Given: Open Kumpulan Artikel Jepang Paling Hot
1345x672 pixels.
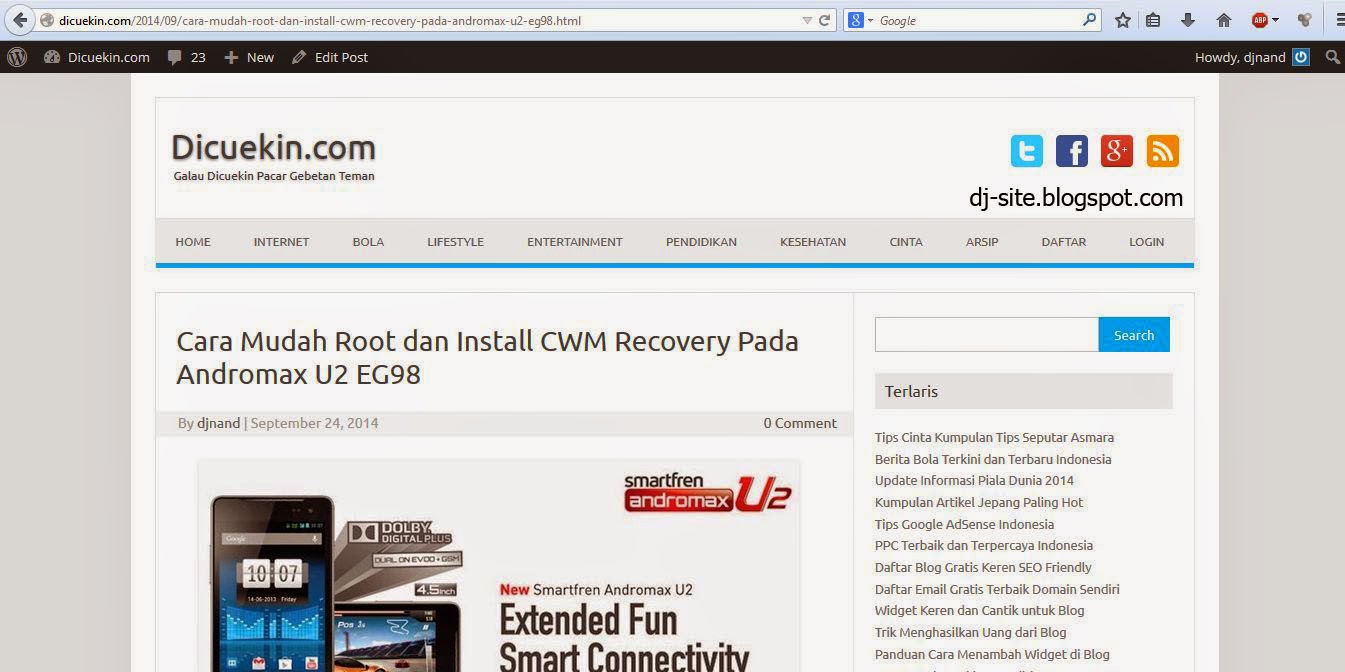Looking at the screenshot, I should pyautogui.click(x=979, y=502).
